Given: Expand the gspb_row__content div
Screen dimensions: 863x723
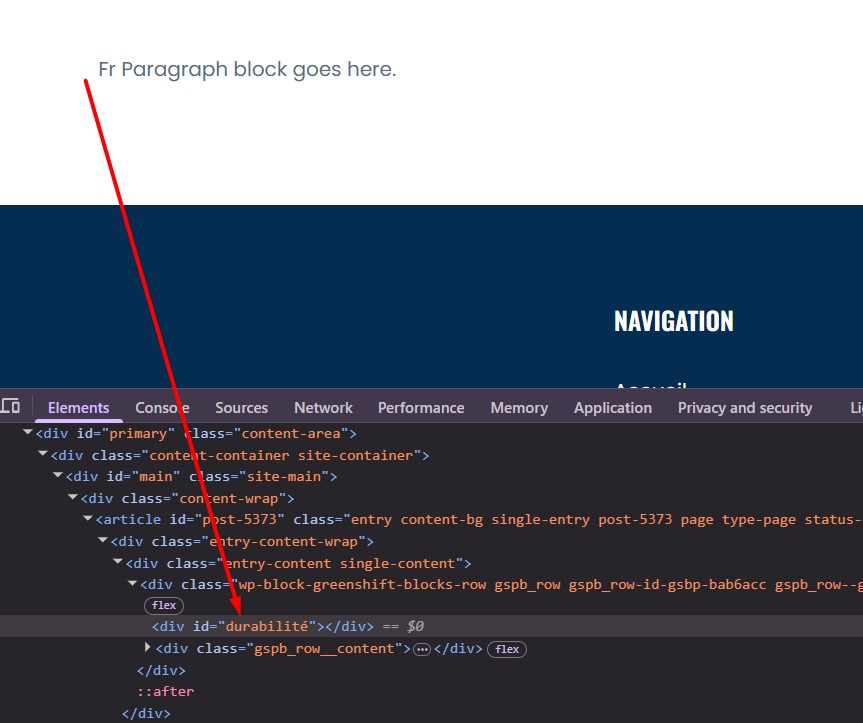Looking at the screenshot, I should click(x=147, y=647).
